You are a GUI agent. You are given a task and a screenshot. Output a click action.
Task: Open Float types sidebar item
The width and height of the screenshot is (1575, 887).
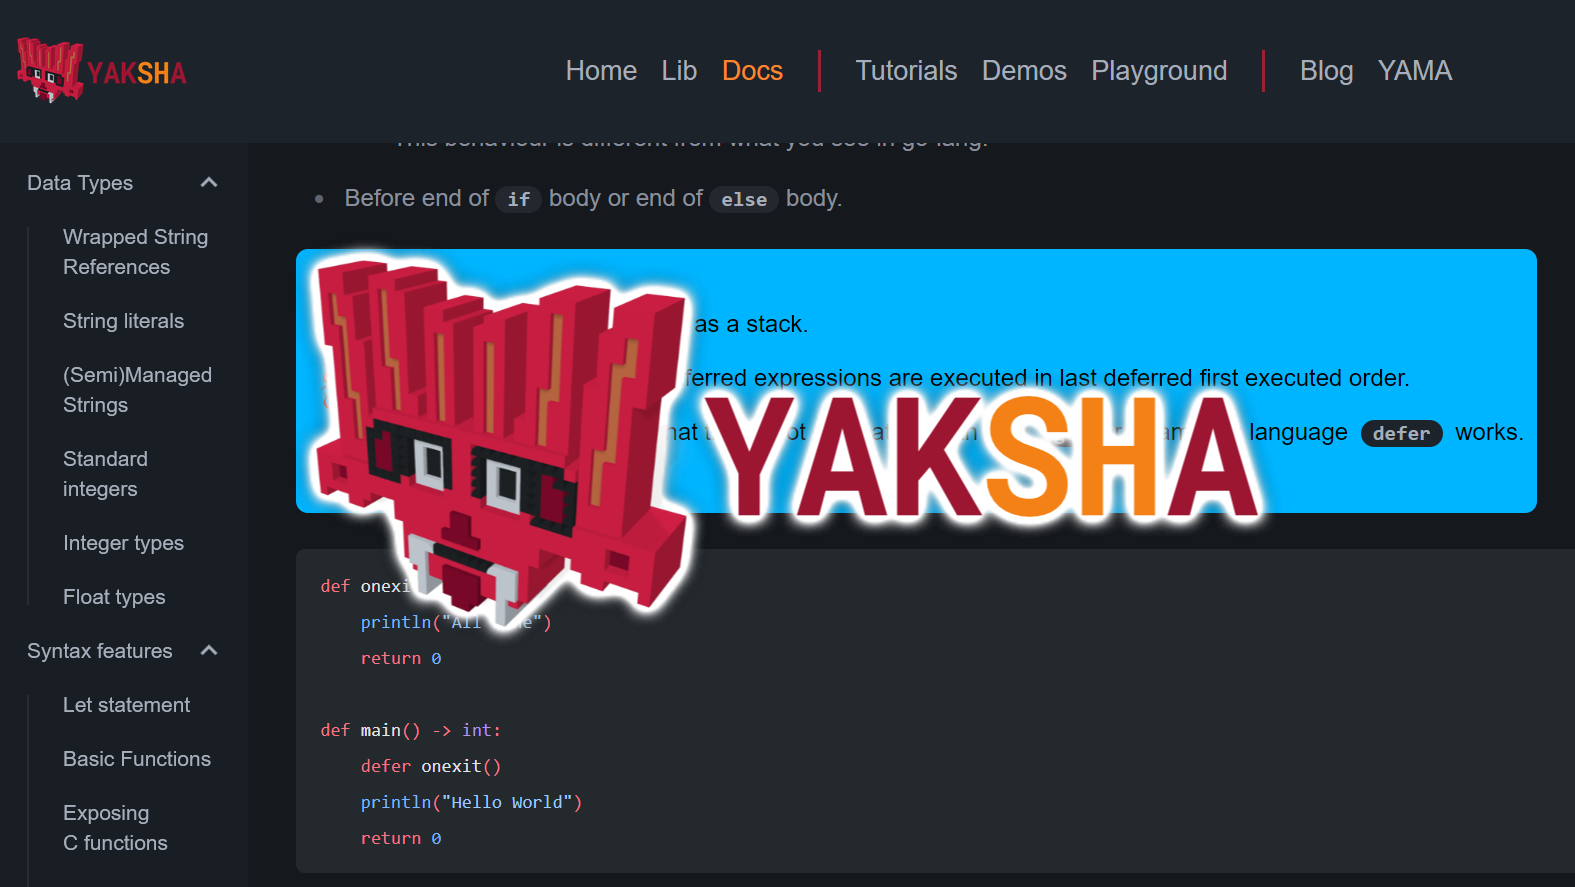point(114,597)
